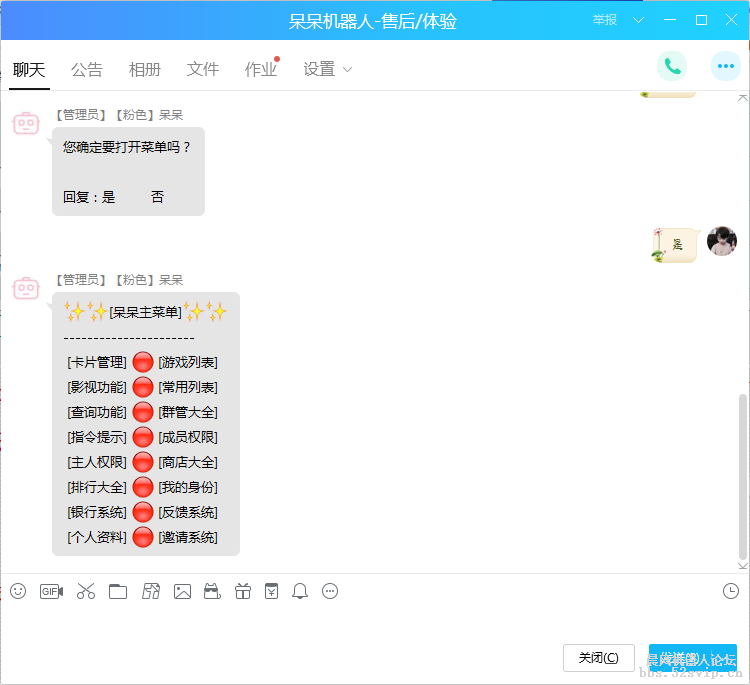Click the [呆呆主菜单] heading text

coord(145,312)
